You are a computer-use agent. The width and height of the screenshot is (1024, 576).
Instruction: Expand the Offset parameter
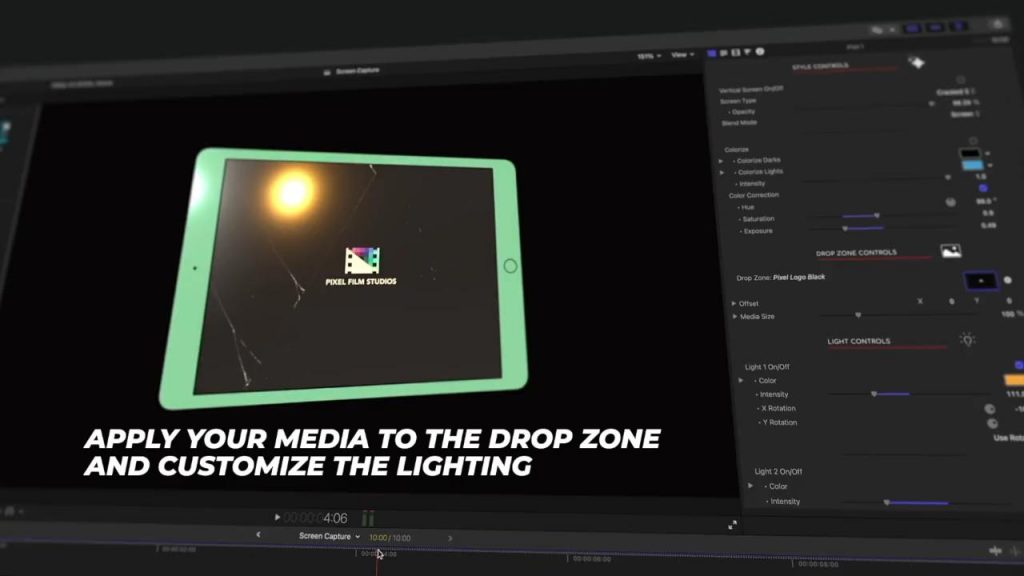(x=733, y=304)
